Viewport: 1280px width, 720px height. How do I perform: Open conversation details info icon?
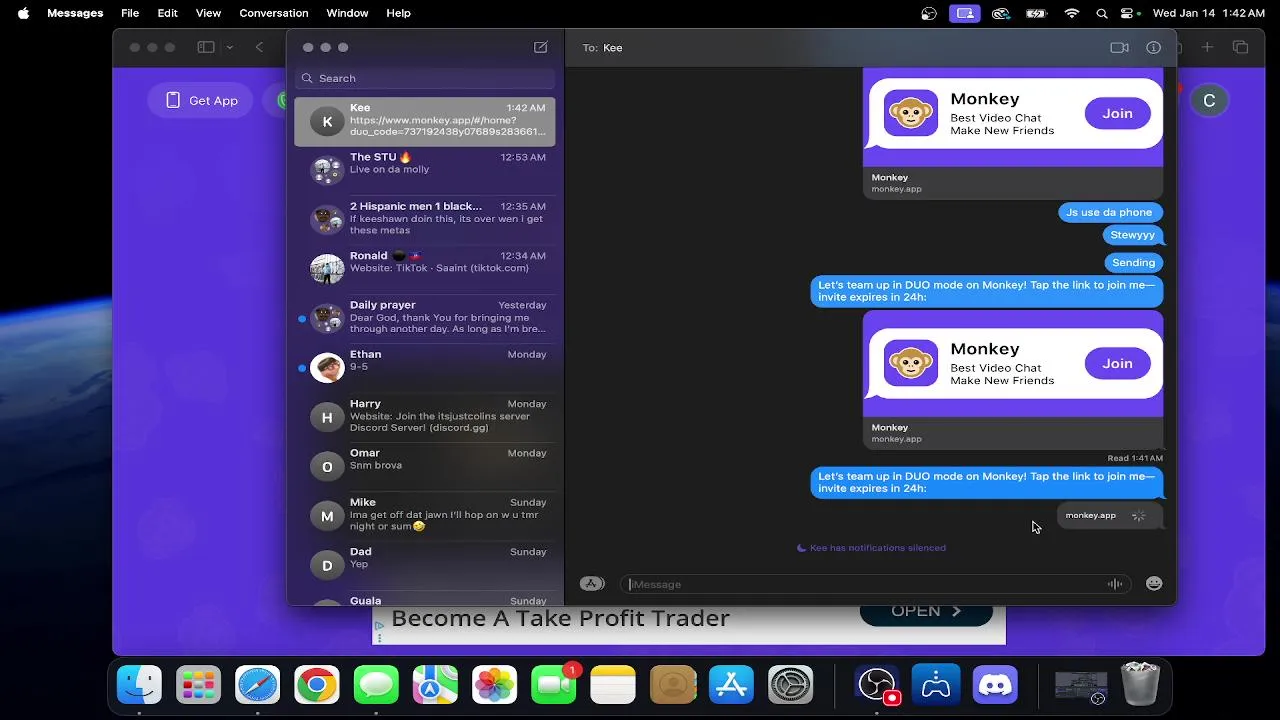(1153, 47)
